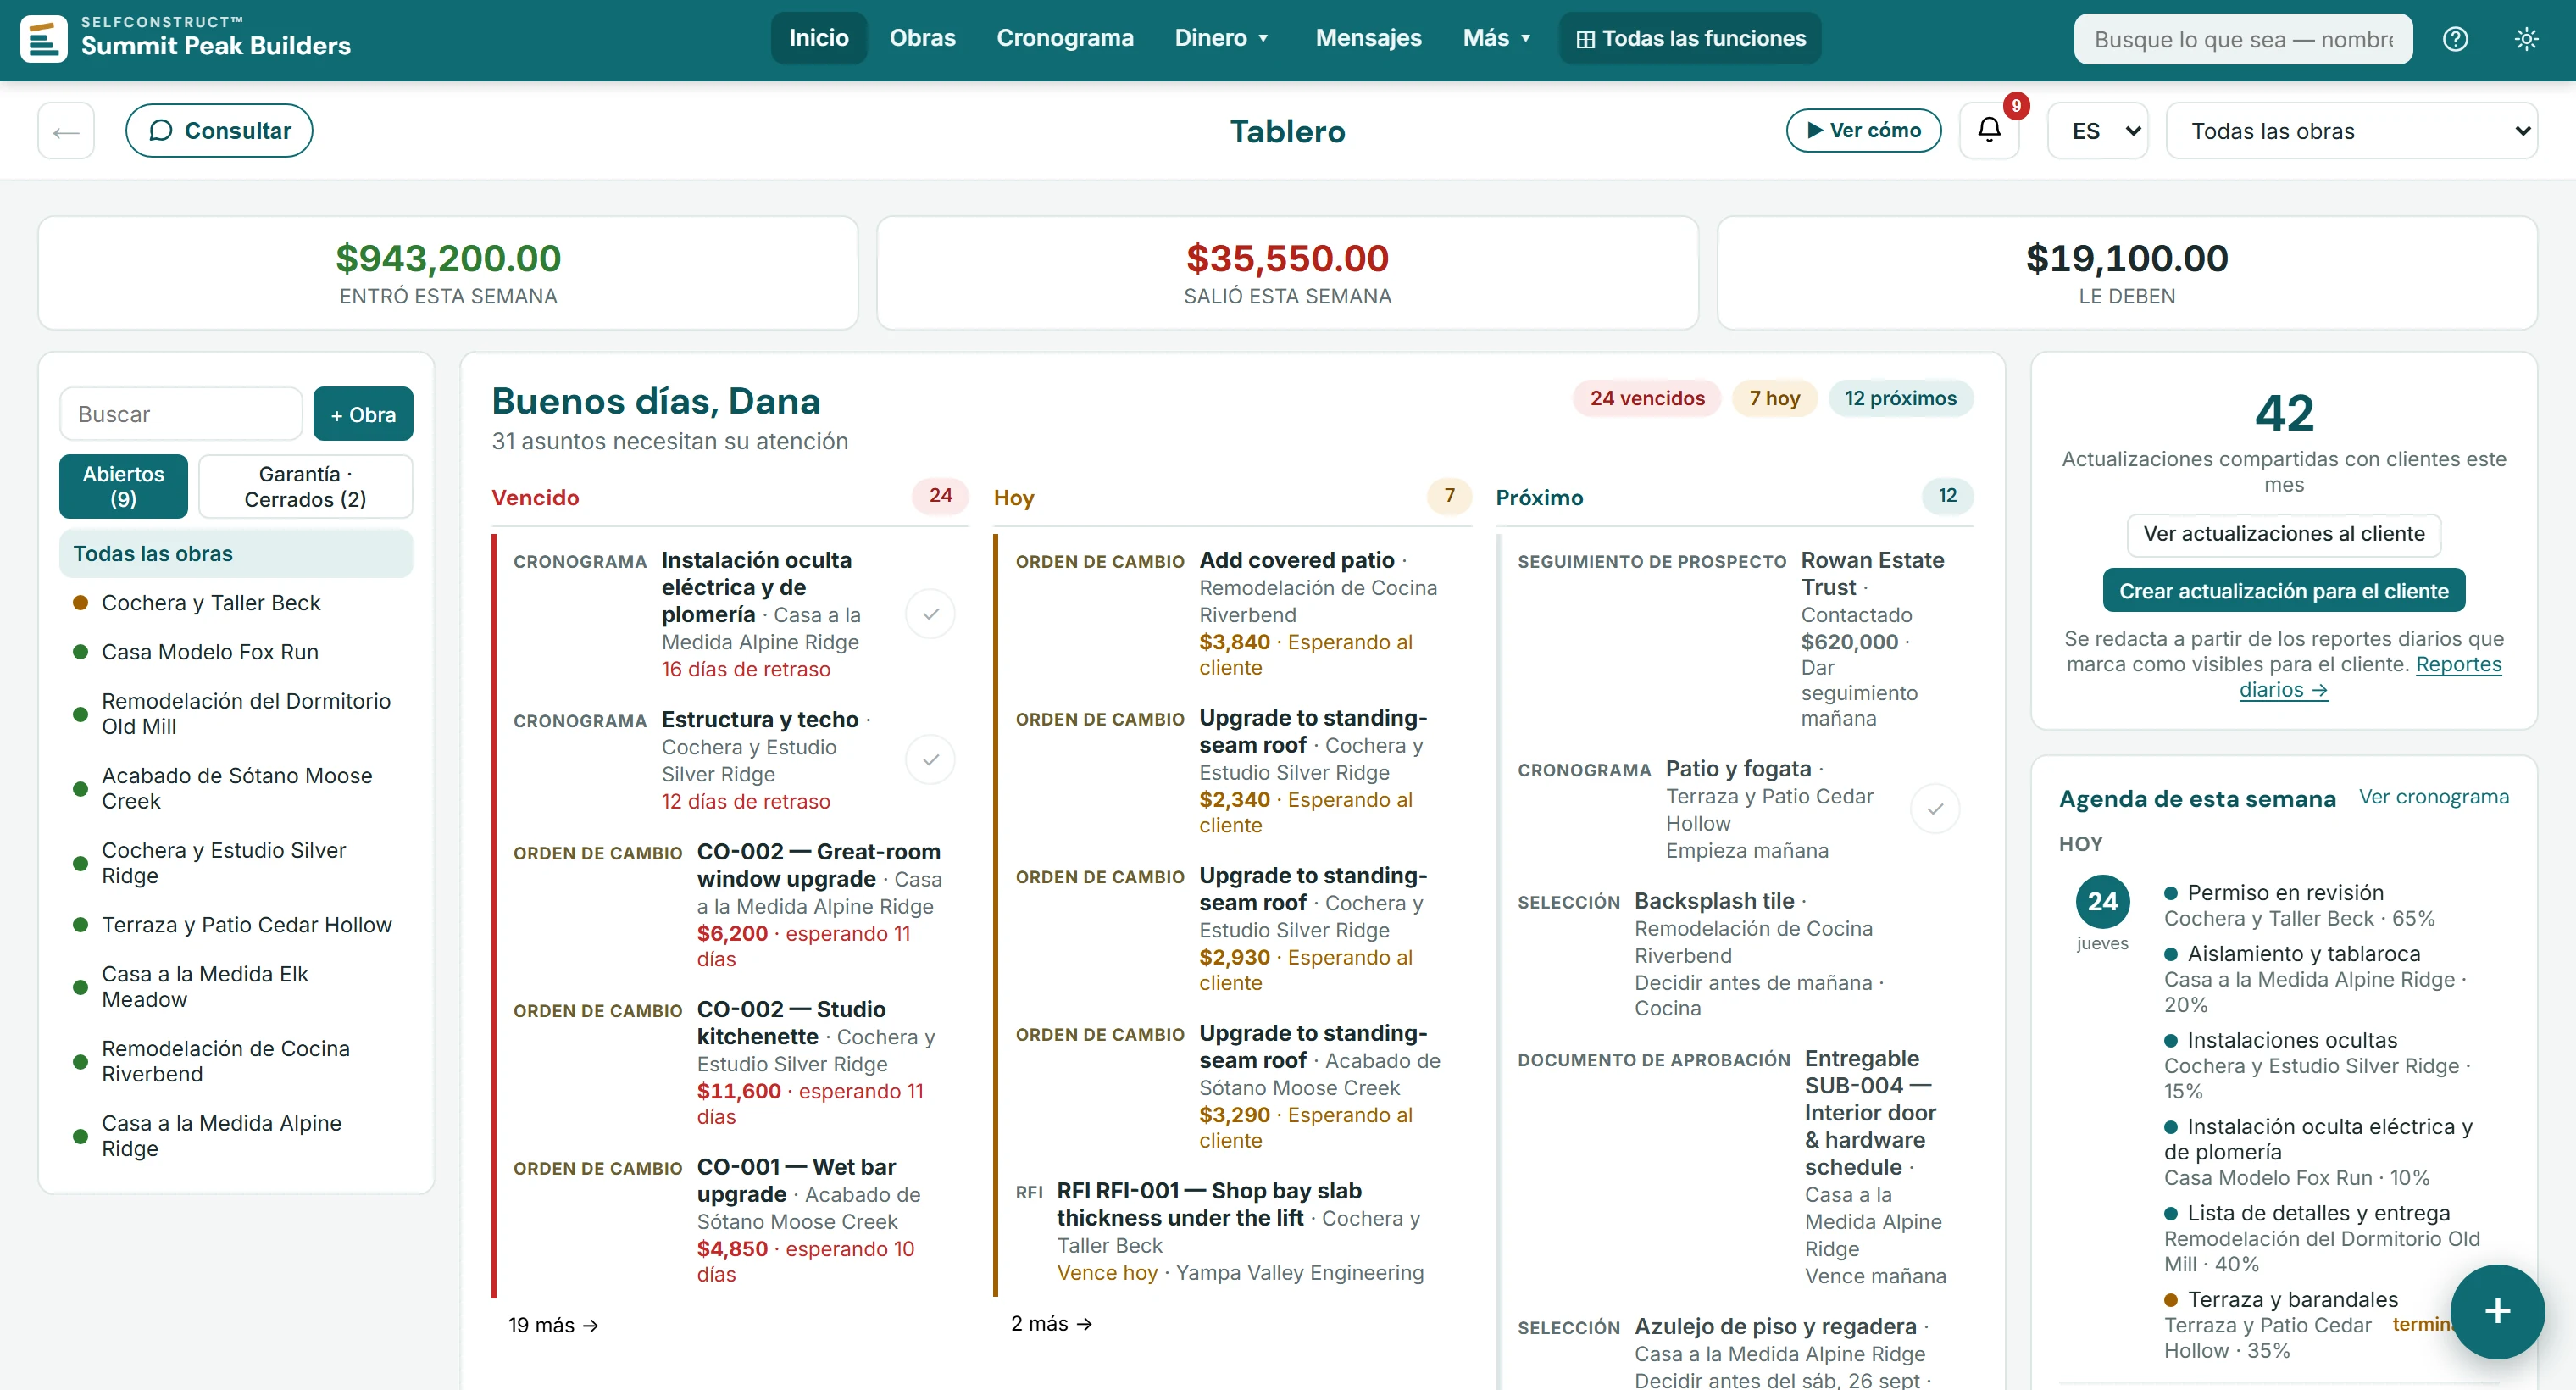Image resolution: width=2576 pixels, height=1390 pixels.
Task: Expand 19 más overdue items
Action: [553, 1325]
